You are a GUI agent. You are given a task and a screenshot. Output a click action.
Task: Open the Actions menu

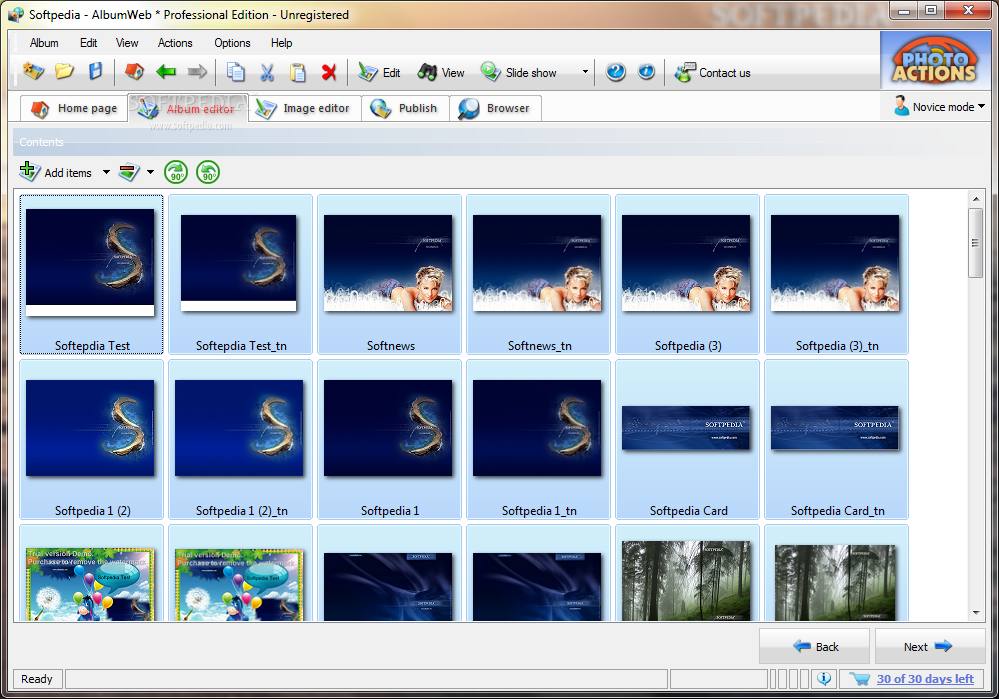[x=175, y=43]
